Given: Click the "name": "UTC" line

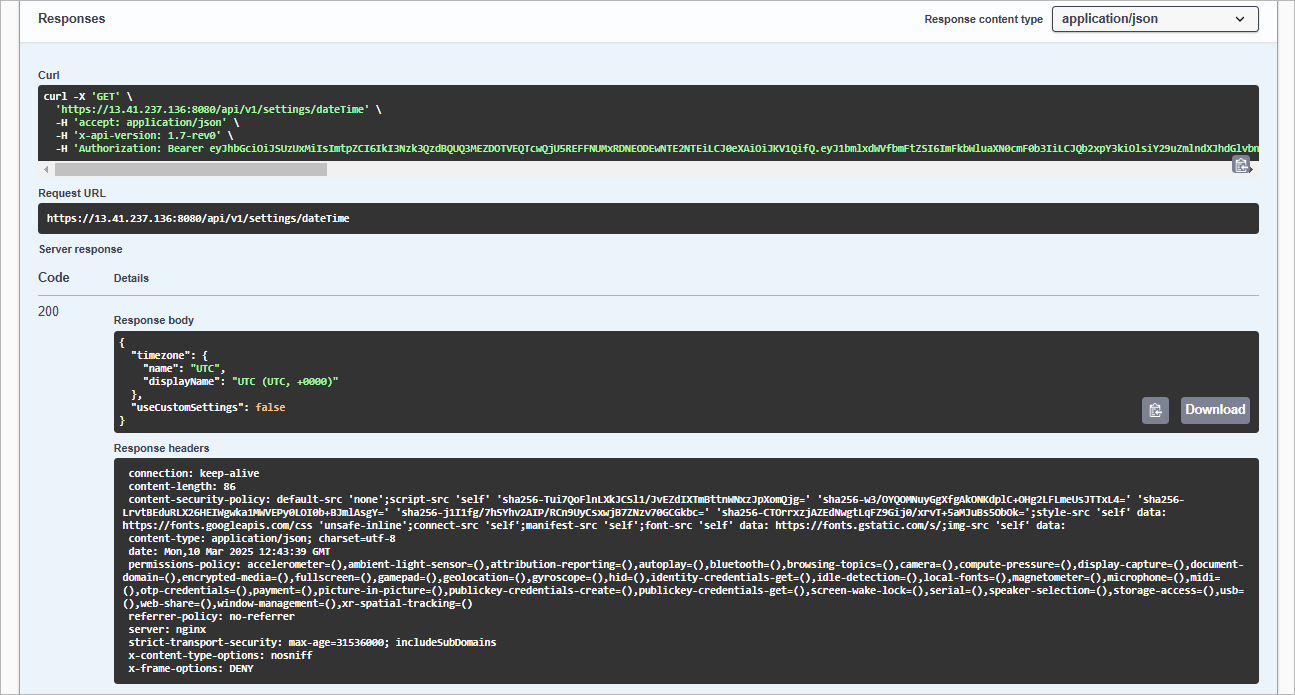Looking at the screenshot, I should pyautogui.click(x=185, y=368).
